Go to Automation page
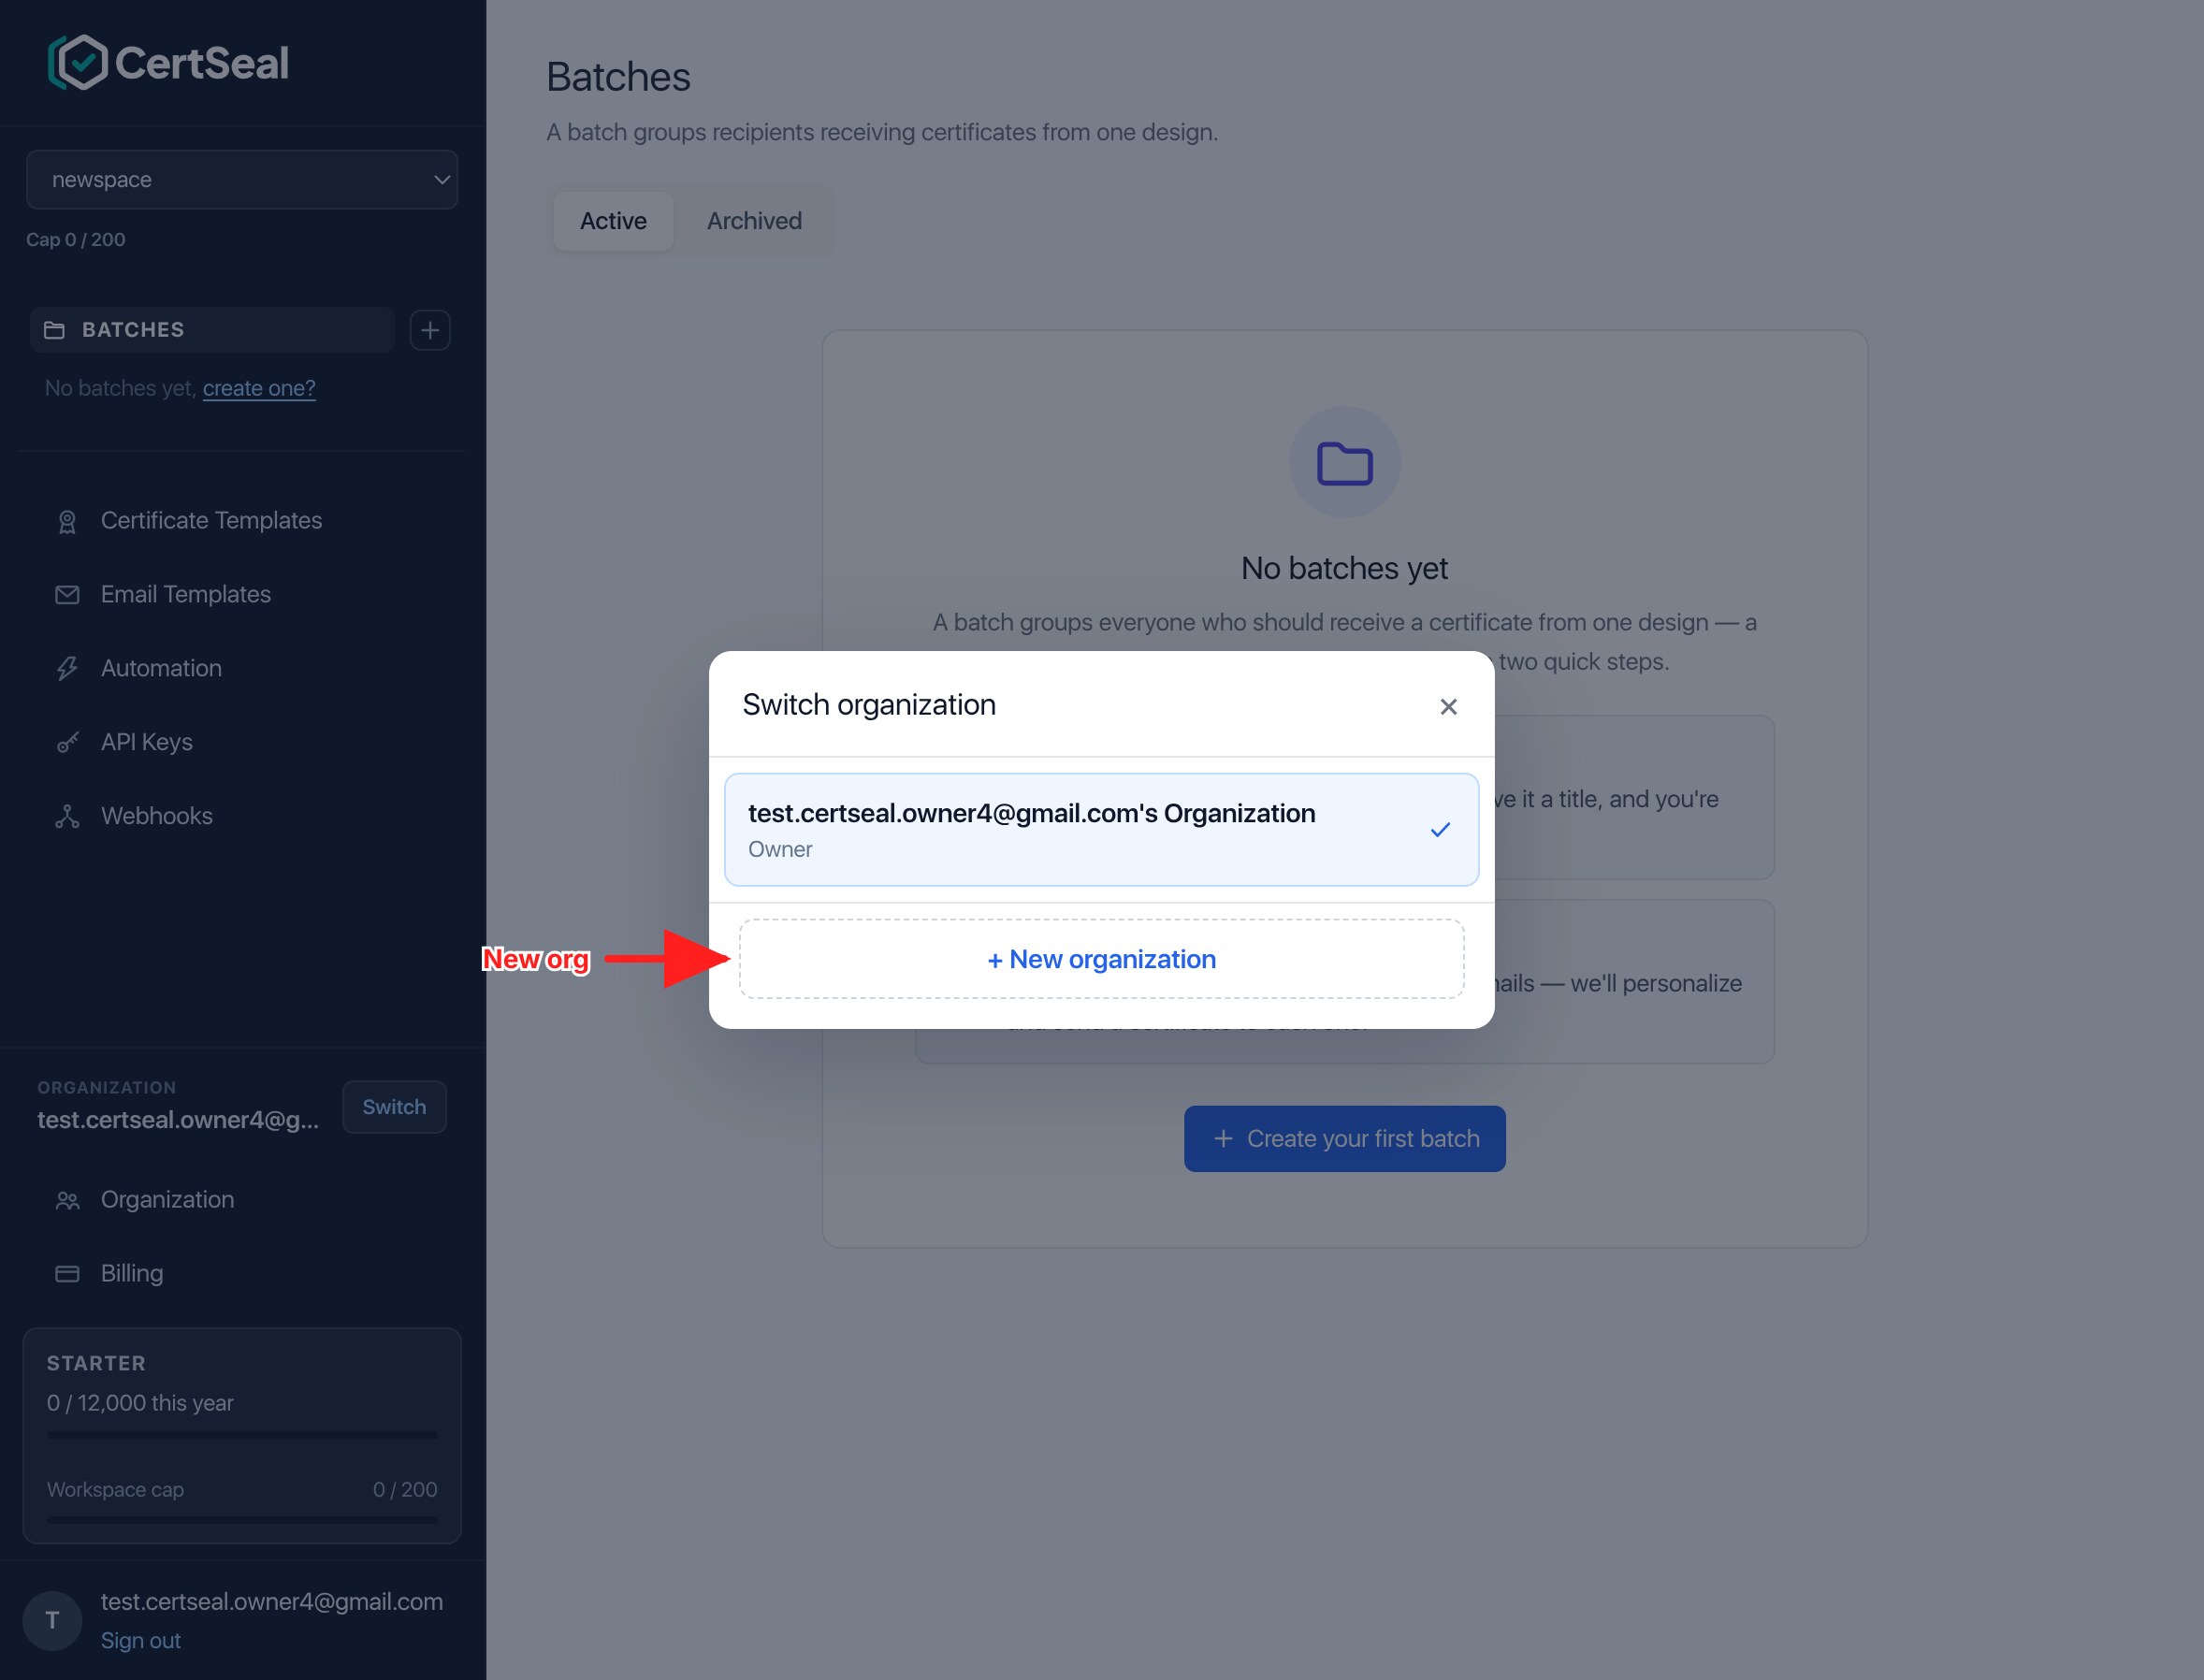 161,668
